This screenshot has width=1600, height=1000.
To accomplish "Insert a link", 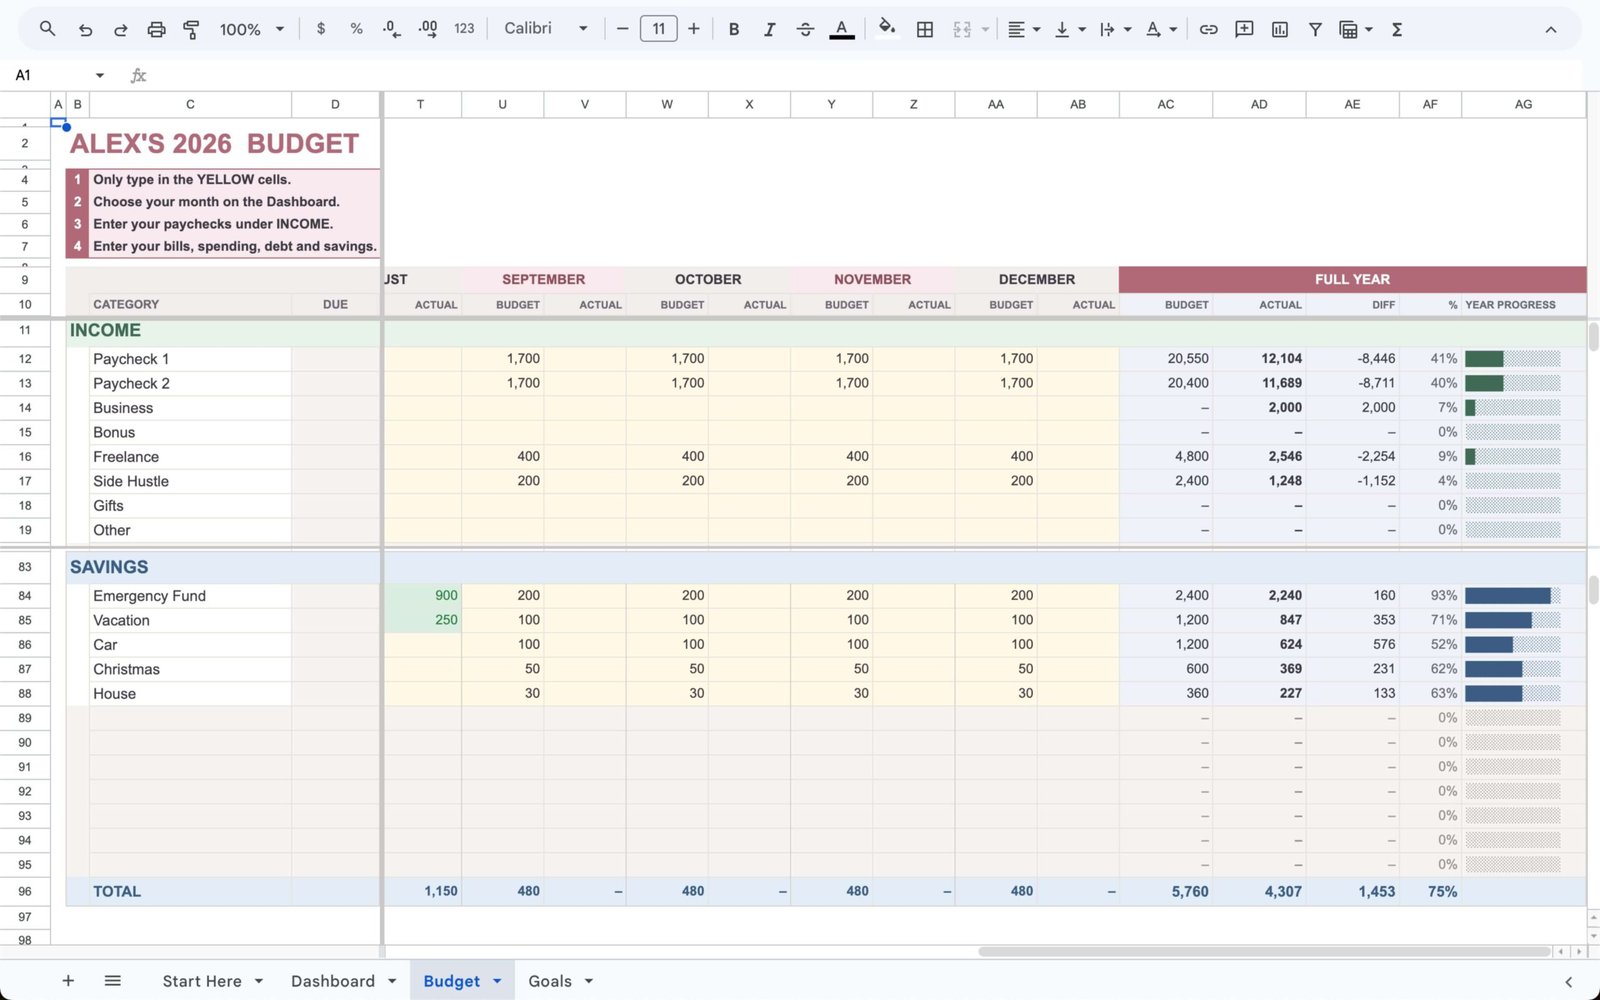I will pos(1208,29).
